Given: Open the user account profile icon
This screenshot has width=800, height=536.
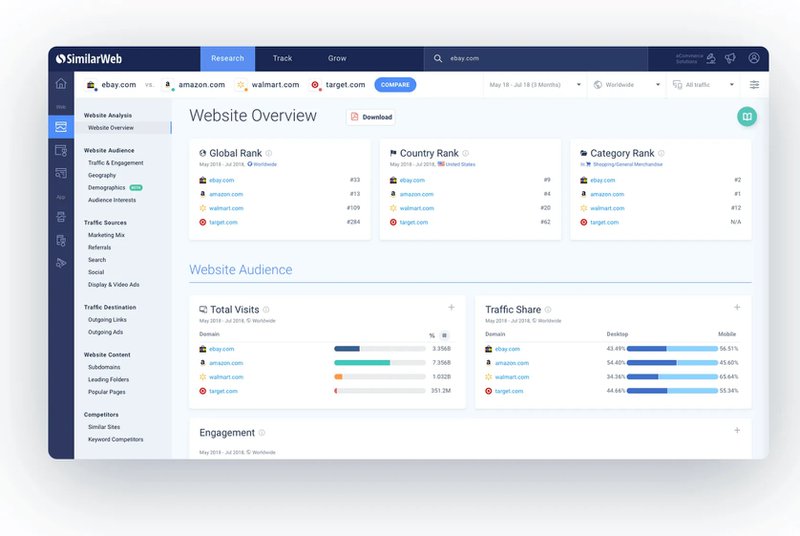Looking at the screenshot, I should coord(754,58).
